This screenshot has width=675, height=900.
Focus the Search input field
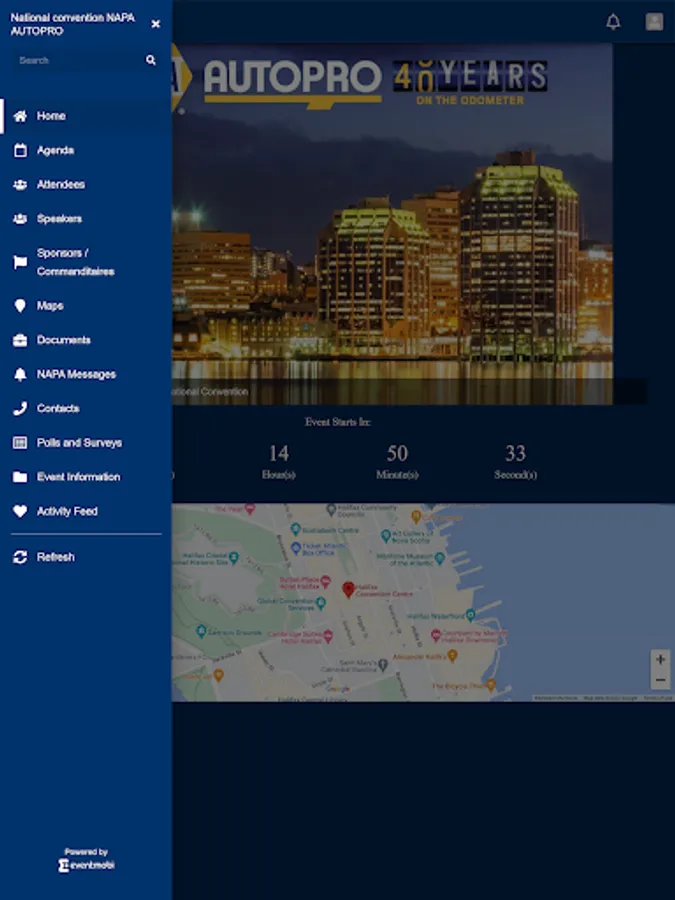point(79,60)
